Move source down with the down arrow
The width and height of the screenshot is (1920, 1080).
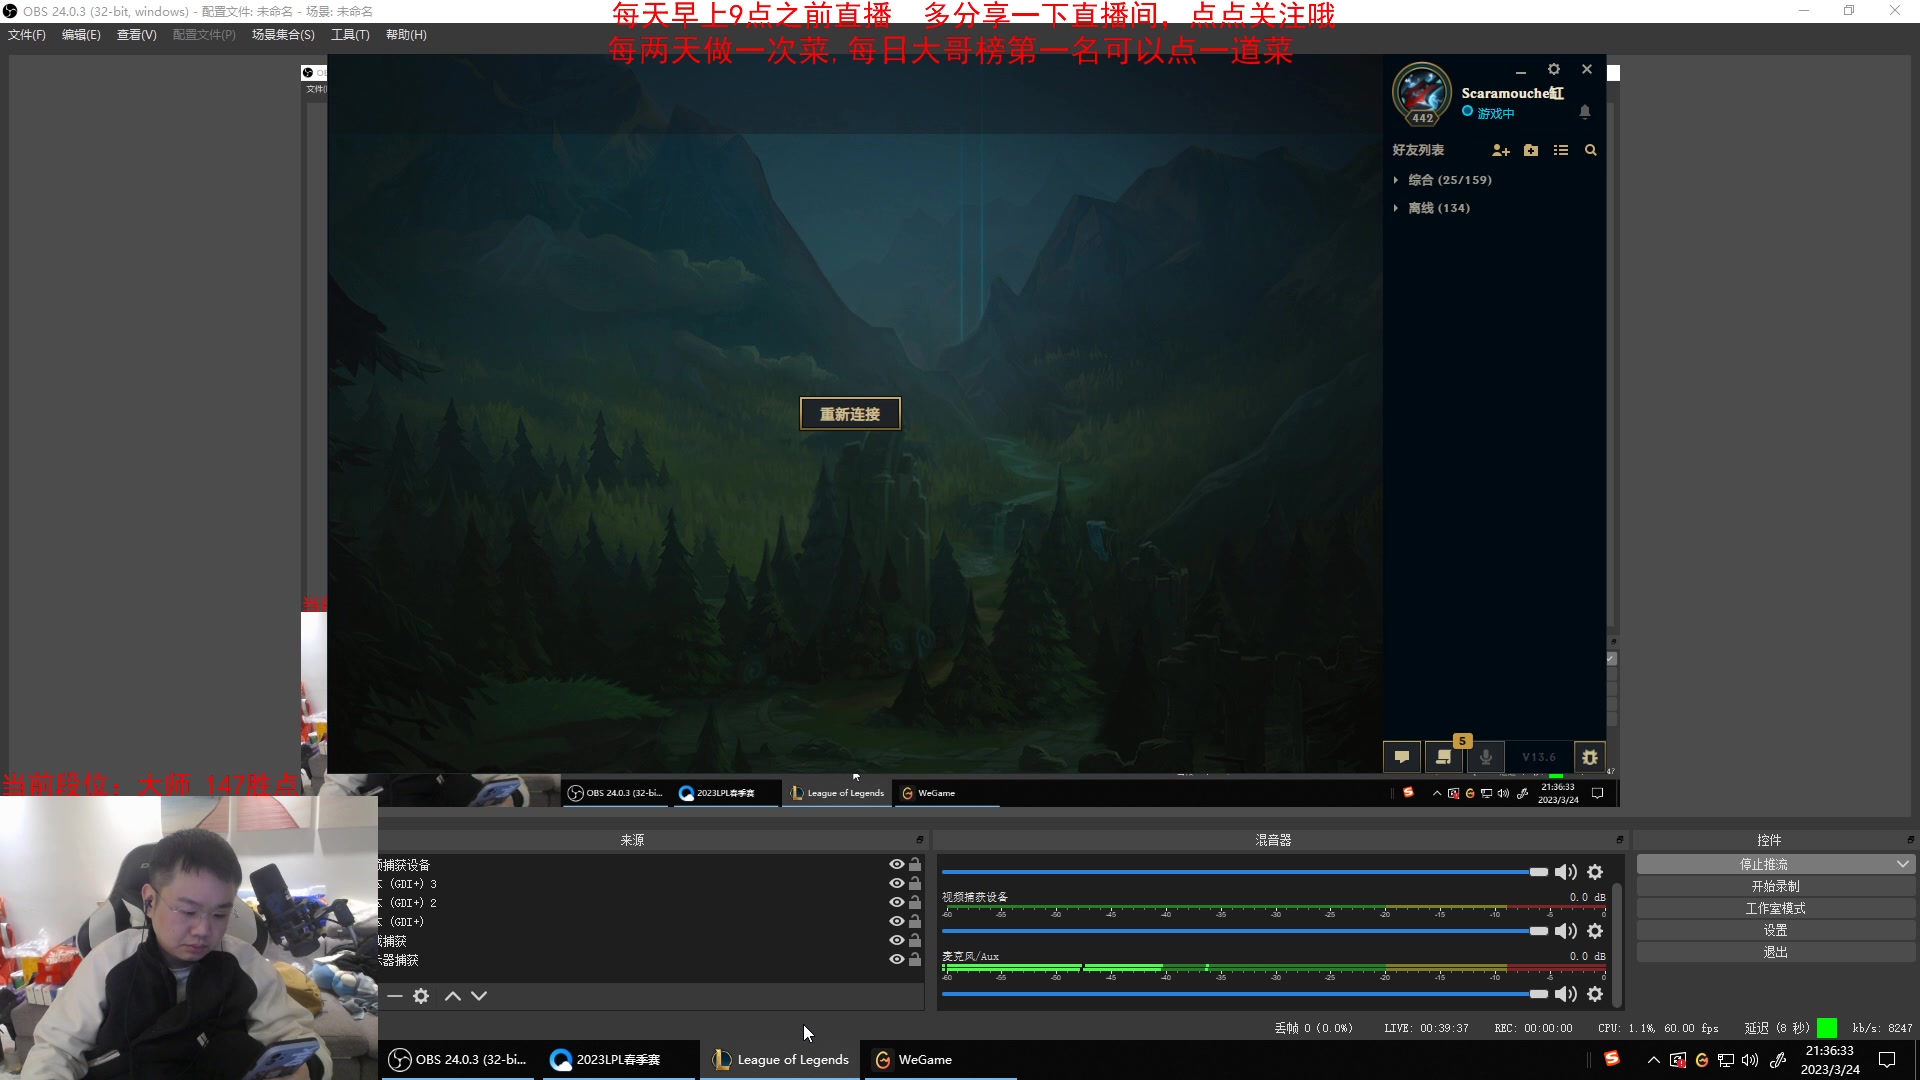[x=479, y=996]
